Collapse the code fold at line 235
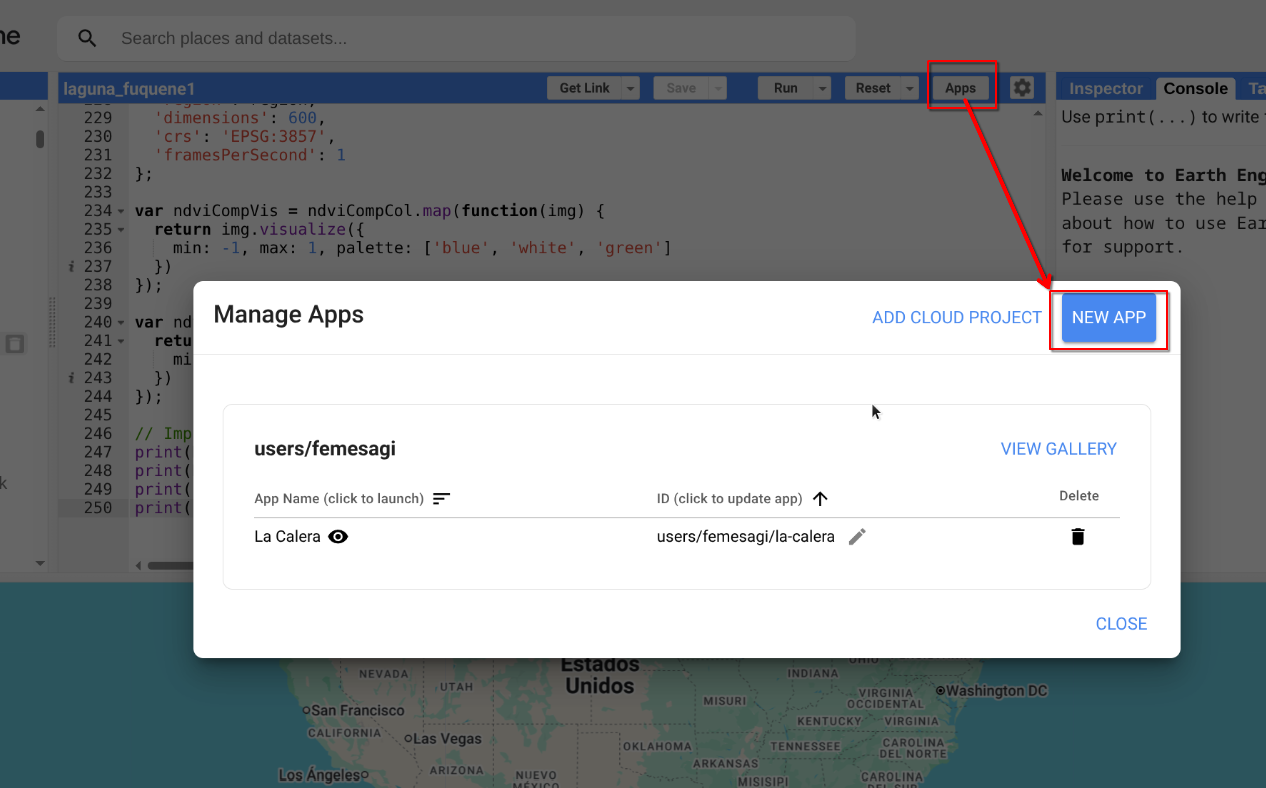Image resolution: width=1266 pixels, height=788 pixels. pyautogui.click(x=121, y=230)
